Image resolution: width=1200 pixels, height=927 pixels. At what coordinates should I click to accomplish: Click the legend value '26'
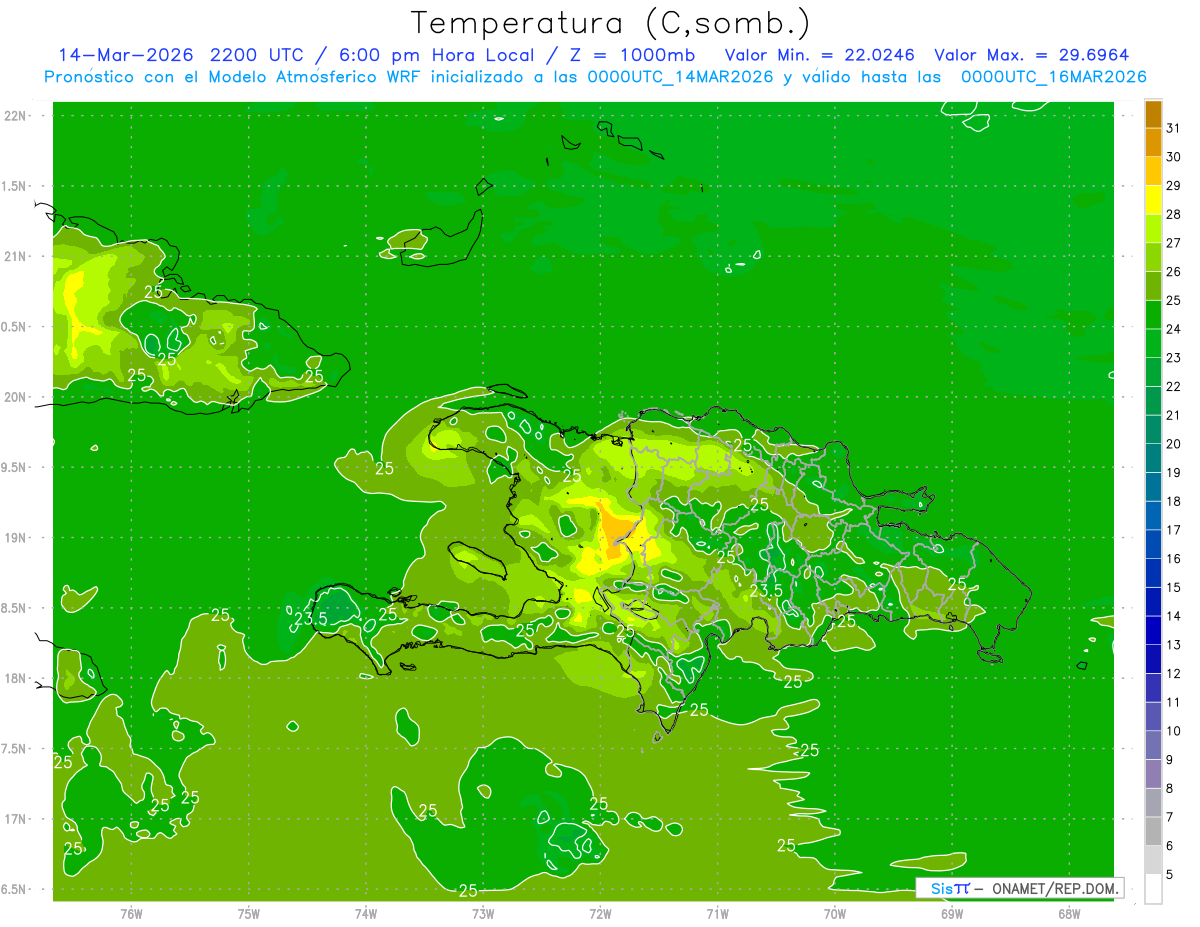[x=1173, y=272]
